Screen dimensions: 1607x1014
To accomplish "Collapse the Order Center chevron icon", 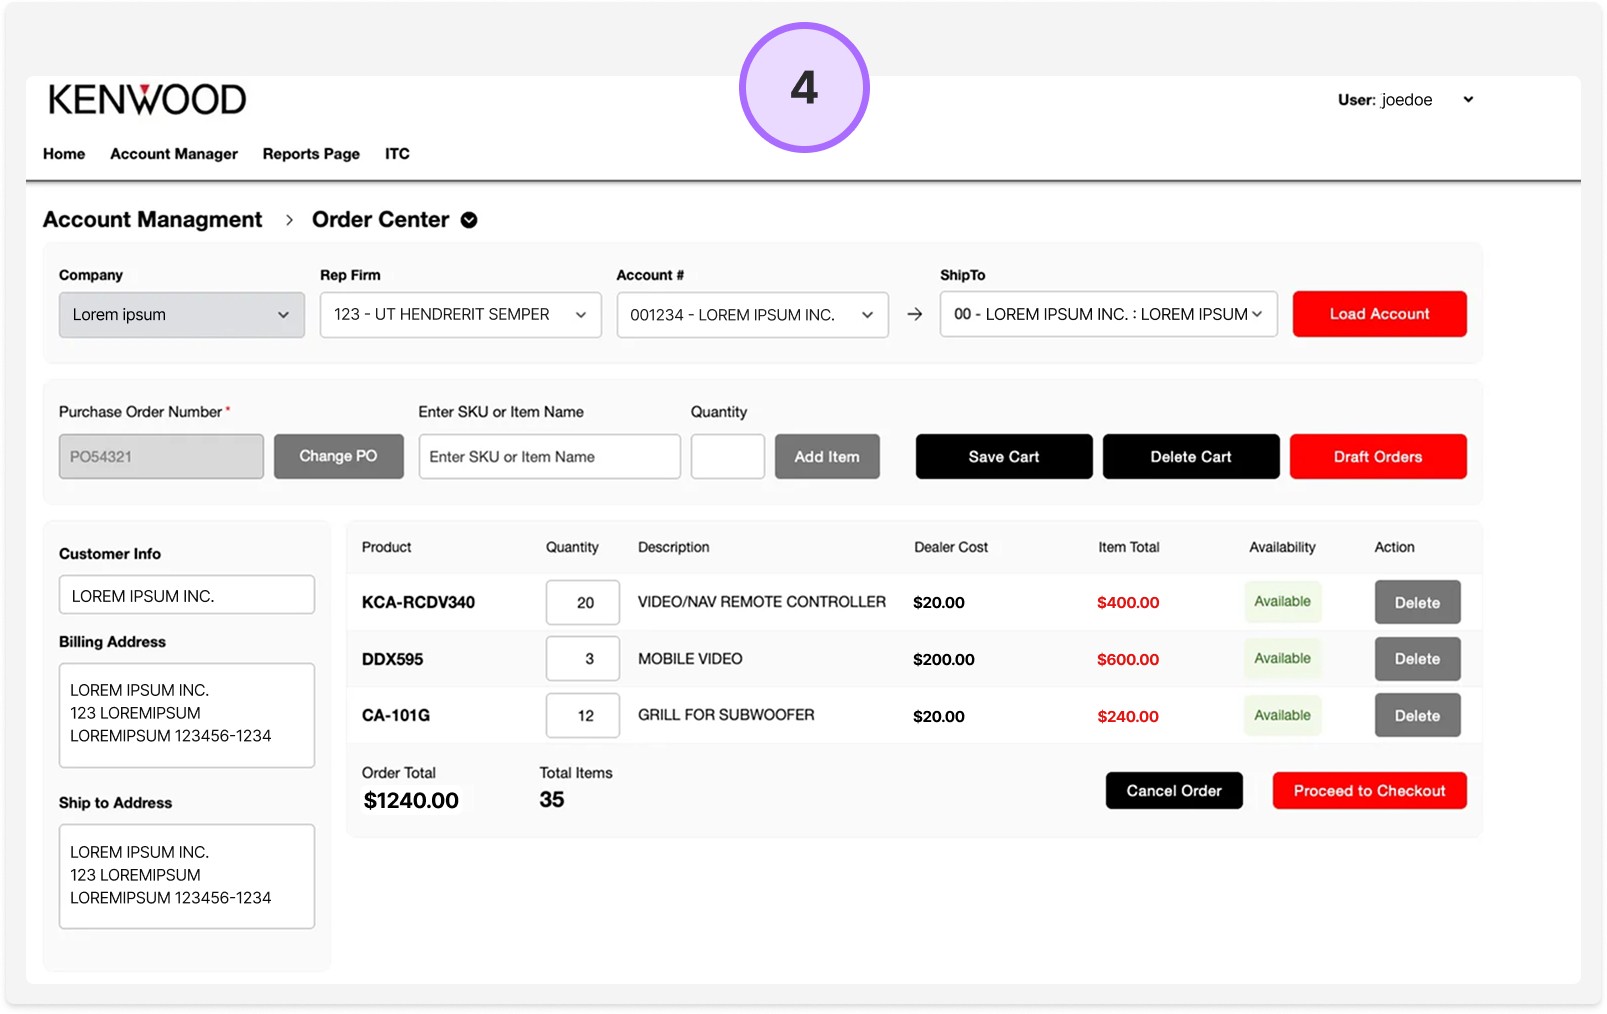I will 469,220.
